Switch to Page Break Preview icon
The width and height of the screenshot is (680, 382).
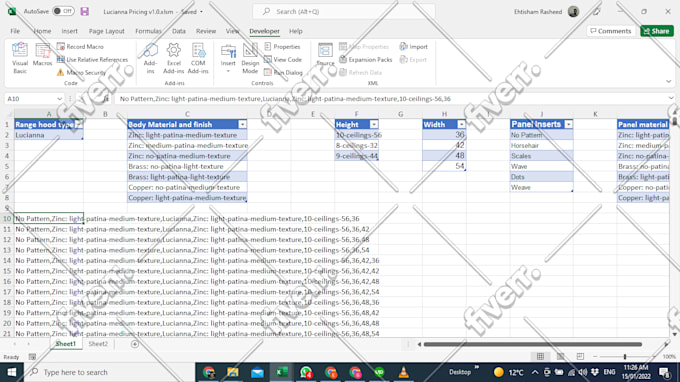[580, 356]
